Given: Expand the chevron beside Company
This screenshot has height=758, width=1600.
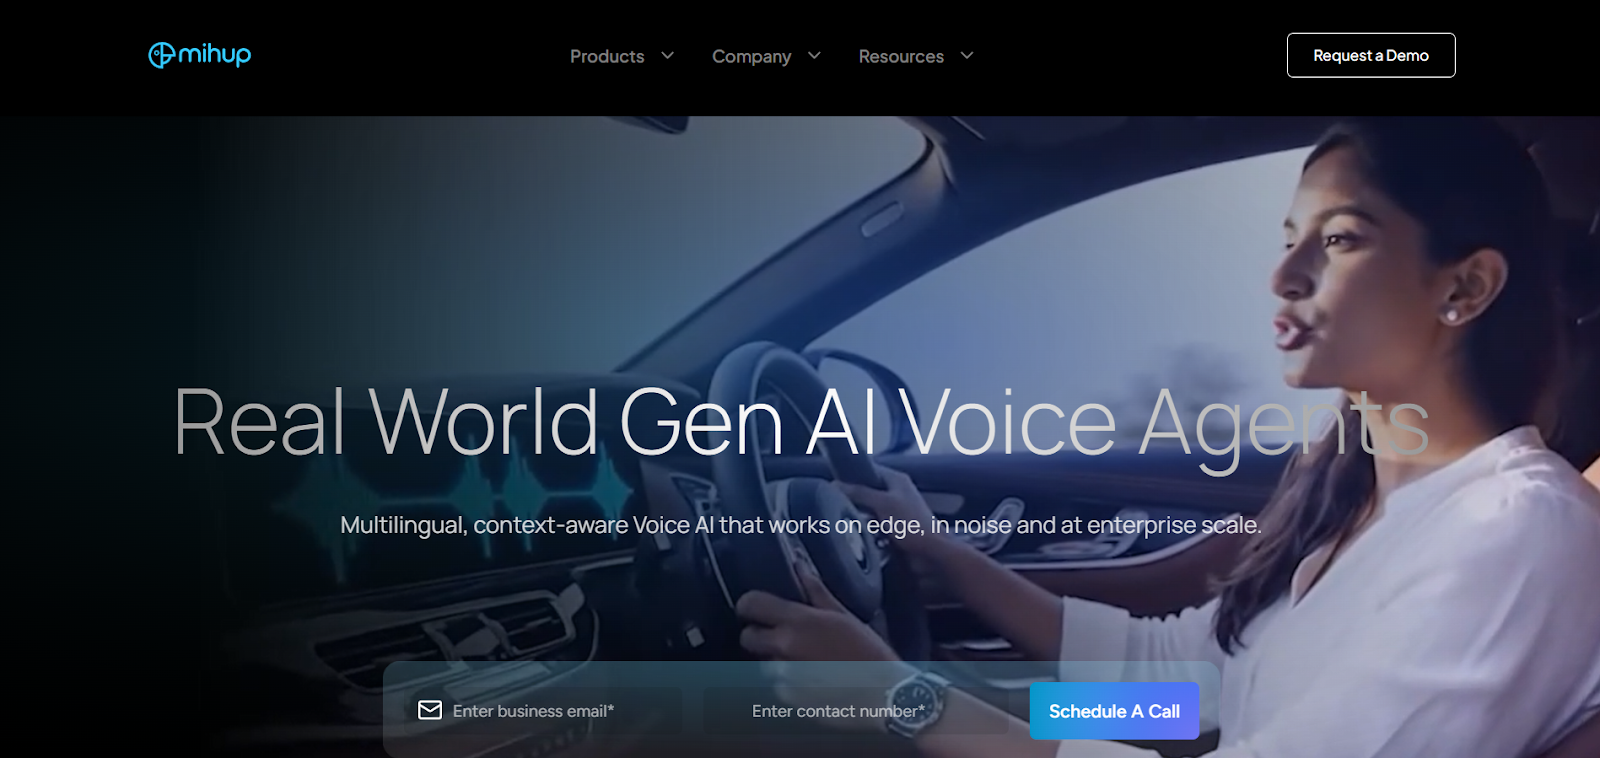Looking at the screenshot, I should 814,56.
